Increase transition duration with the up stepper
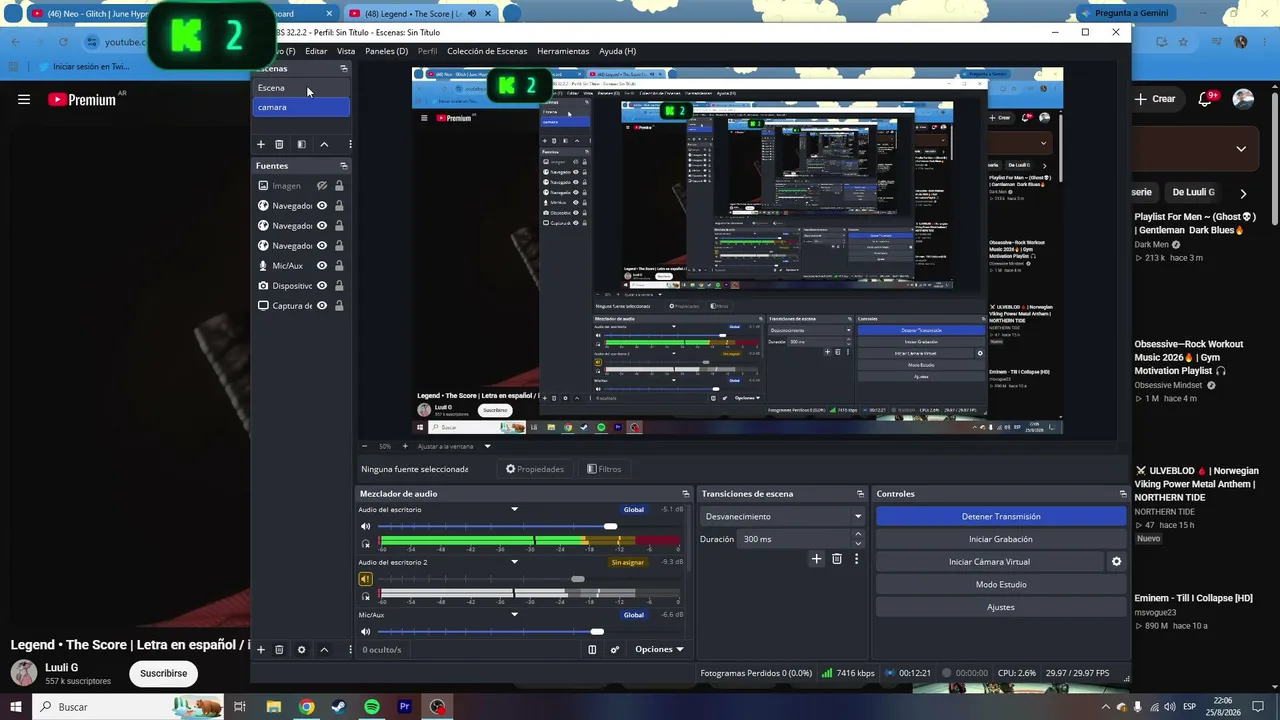Screen dimensions: 1280x720 click(858, 535)
